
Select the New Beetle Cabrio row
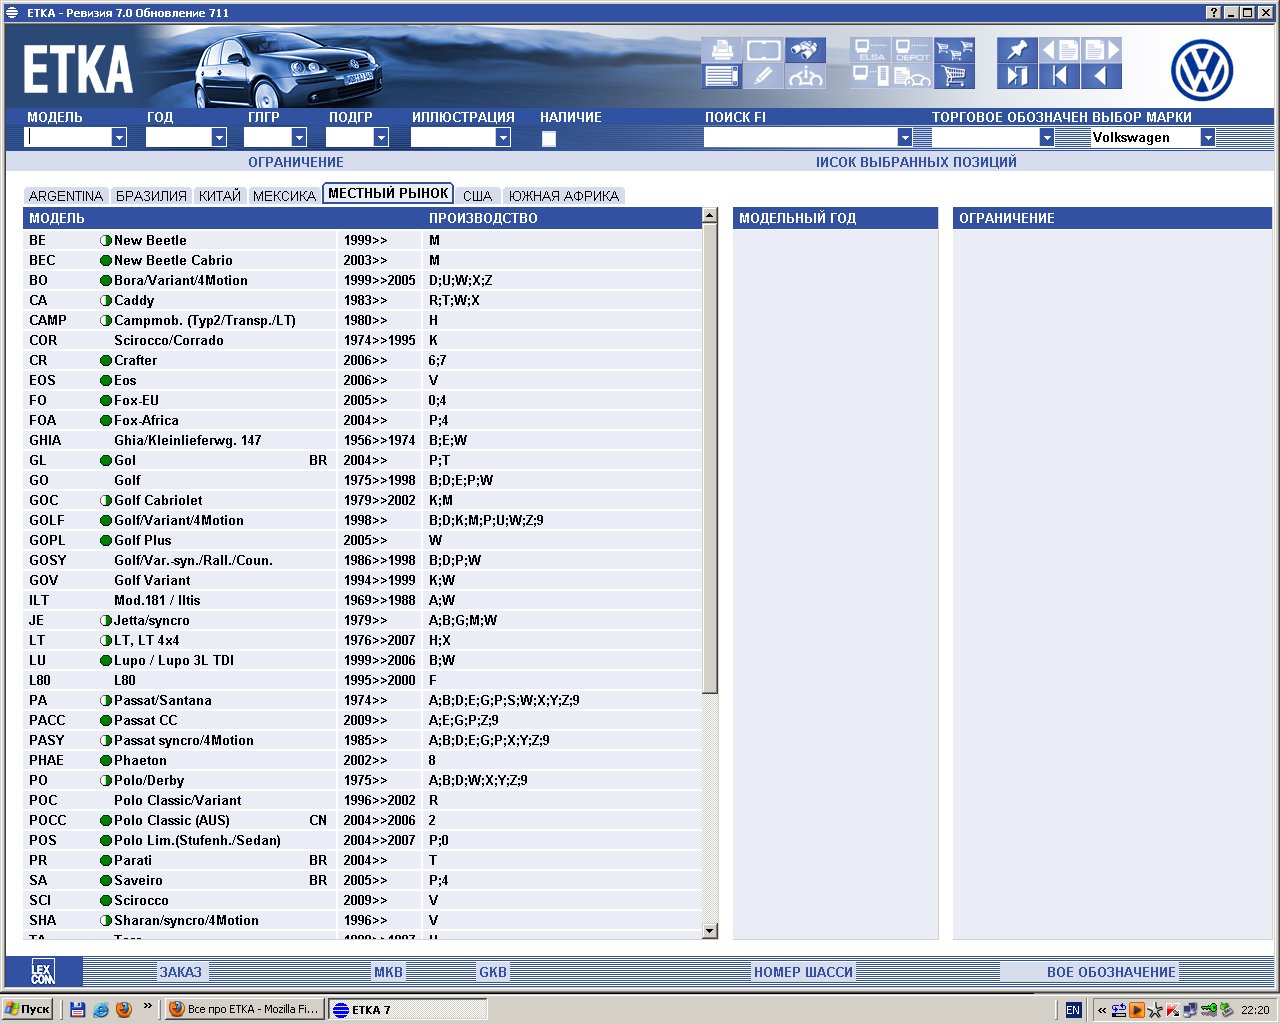[362, 260]
